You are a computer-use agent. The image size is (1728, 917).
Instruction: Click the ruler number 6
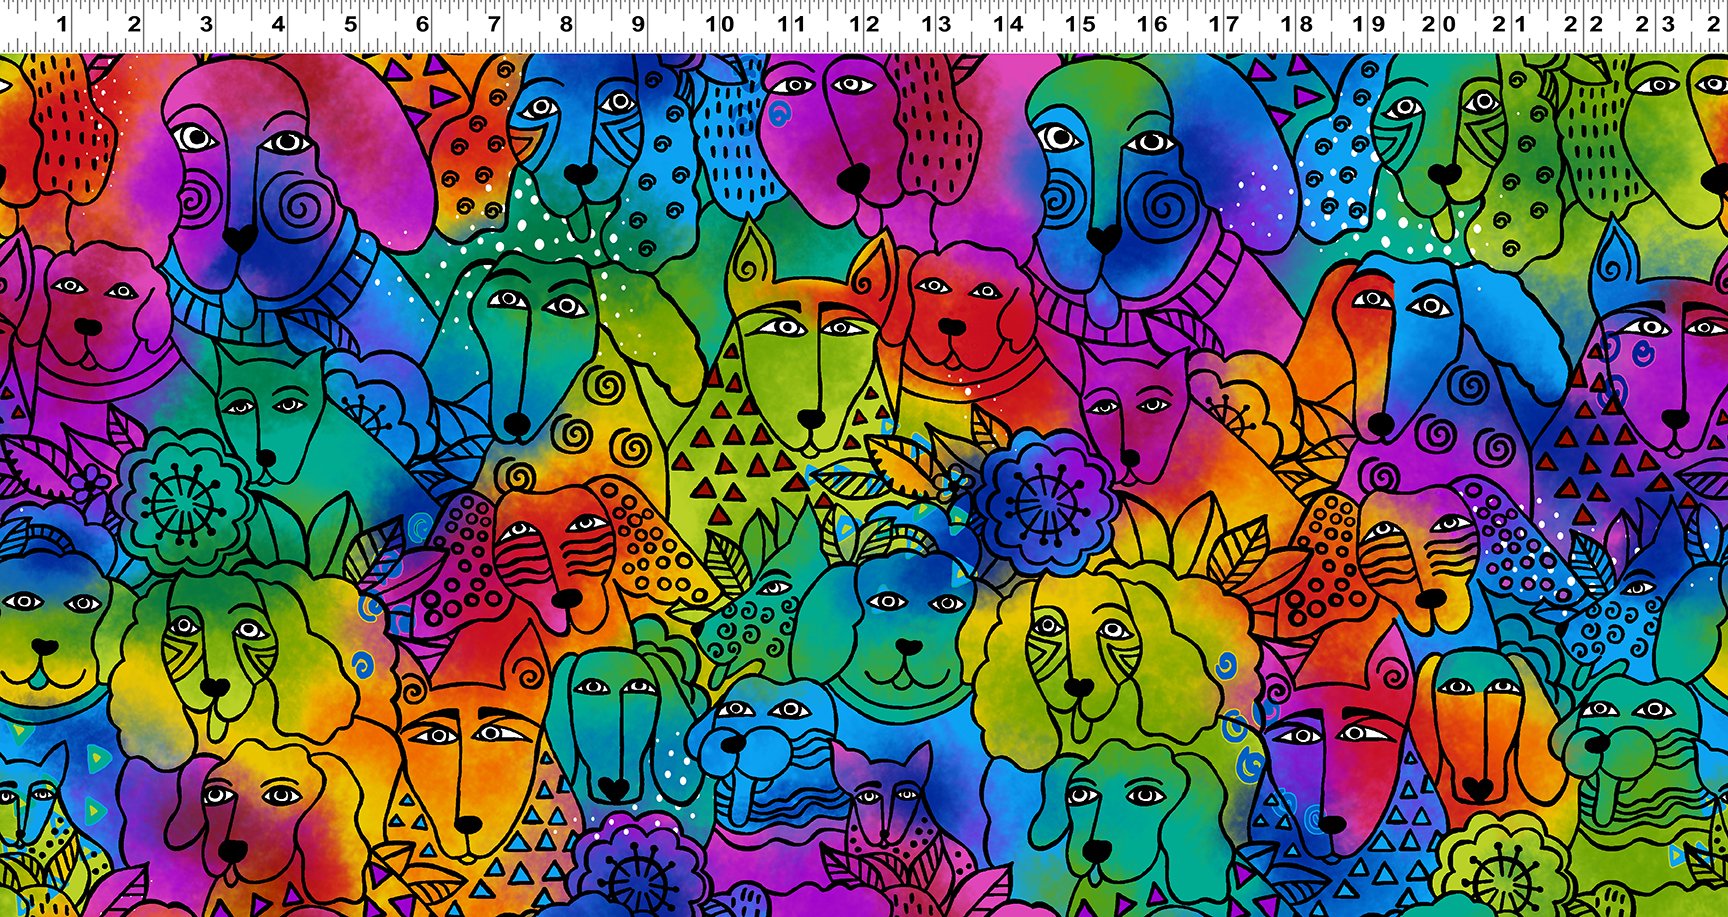[422, 24]
